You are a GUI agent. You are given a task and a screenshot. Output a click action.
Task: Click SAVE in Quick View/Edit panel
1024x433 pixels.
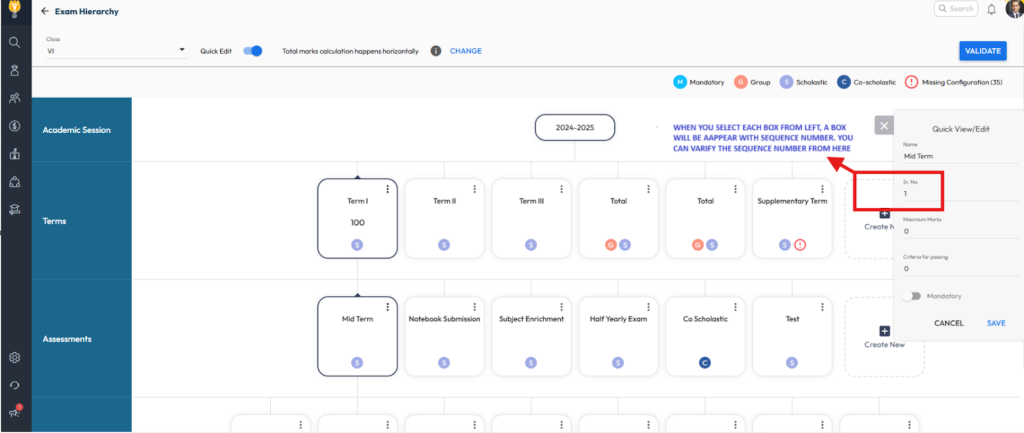pyautogui.click(x=996, y=323)
